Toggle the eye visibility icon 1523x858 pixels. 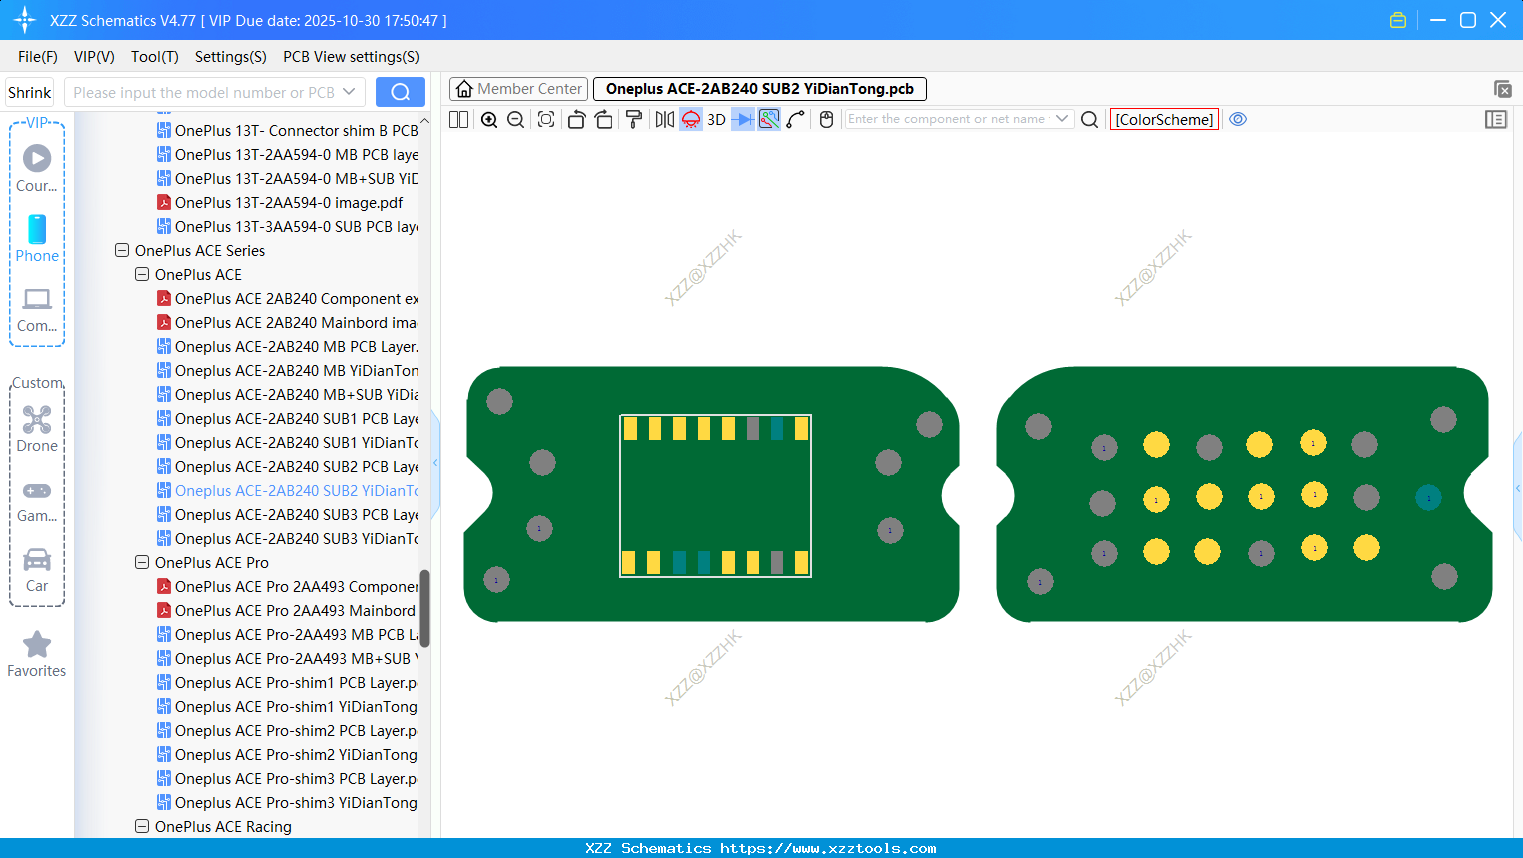(1238, 119)
